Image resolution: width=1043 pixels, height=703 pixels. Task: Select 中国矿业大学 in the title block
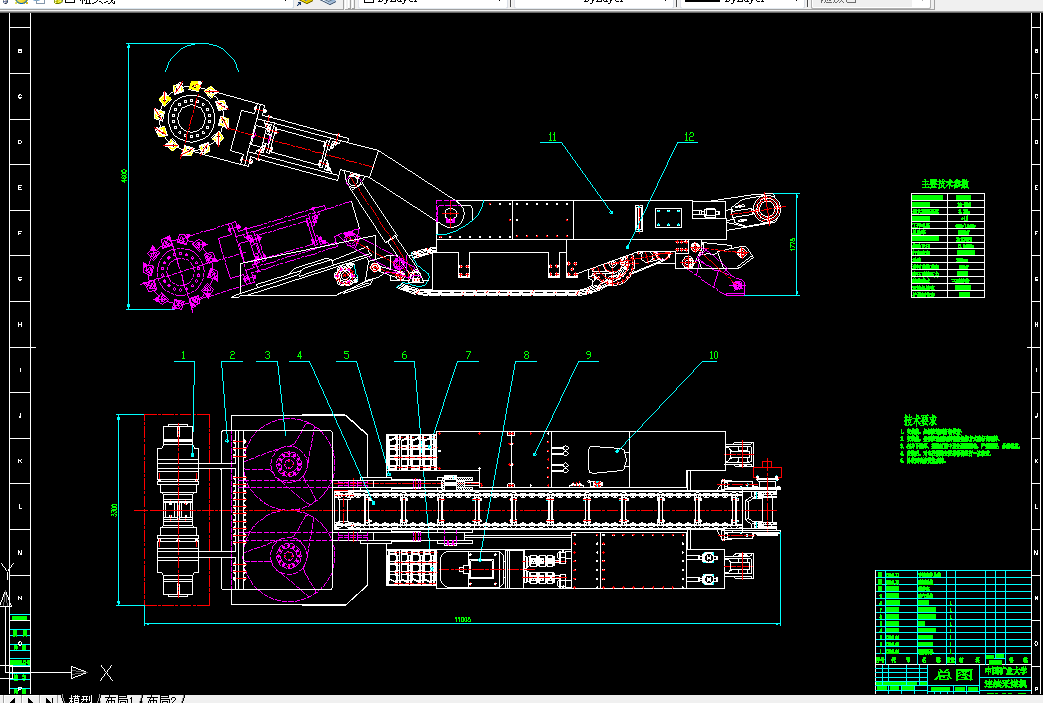[x=1006, y=671]
